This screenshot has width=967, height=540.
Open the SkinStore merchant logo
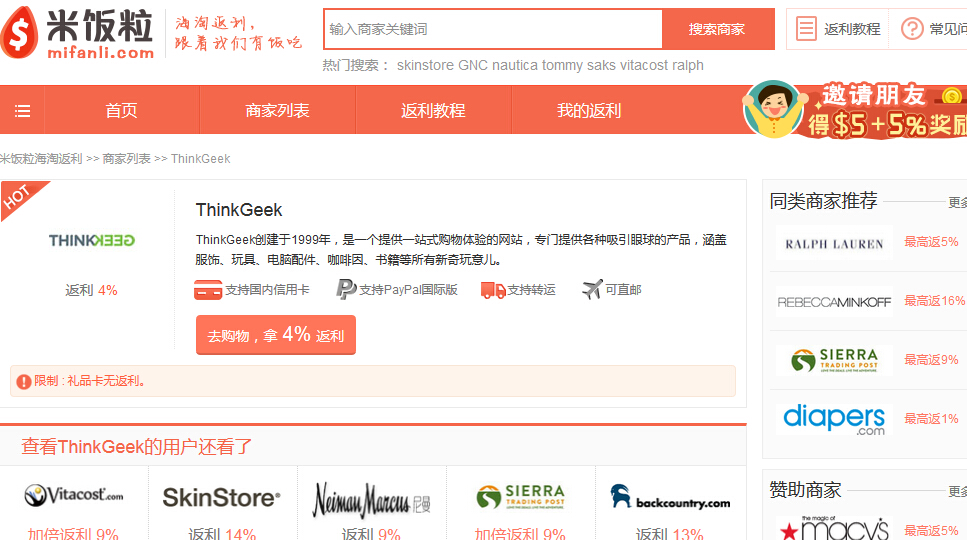tap(221, 497)
